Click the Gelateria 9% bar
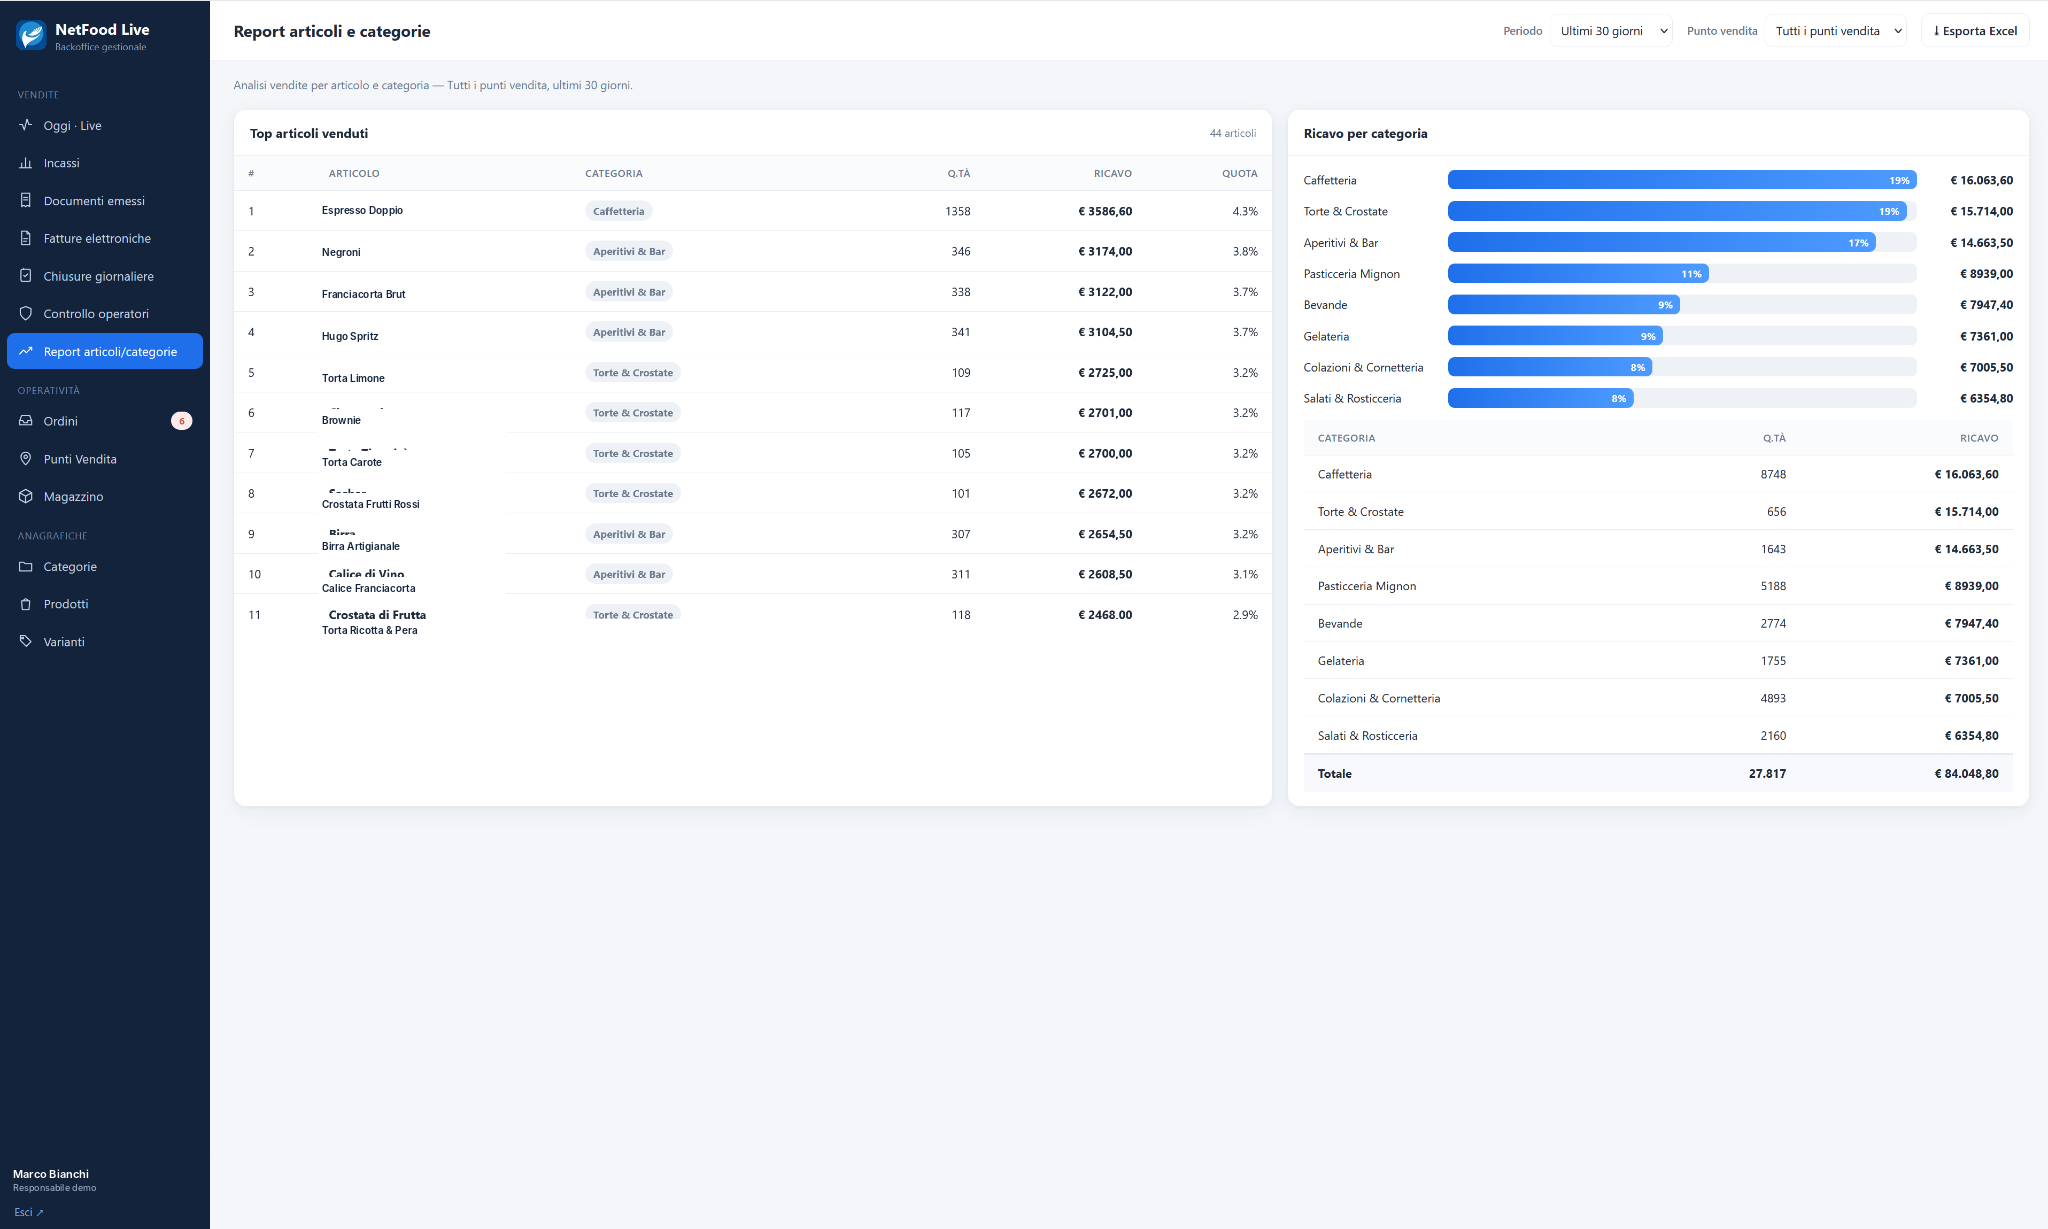Viewport: 2048px width, 1229px height. (x=1555, y=336)
